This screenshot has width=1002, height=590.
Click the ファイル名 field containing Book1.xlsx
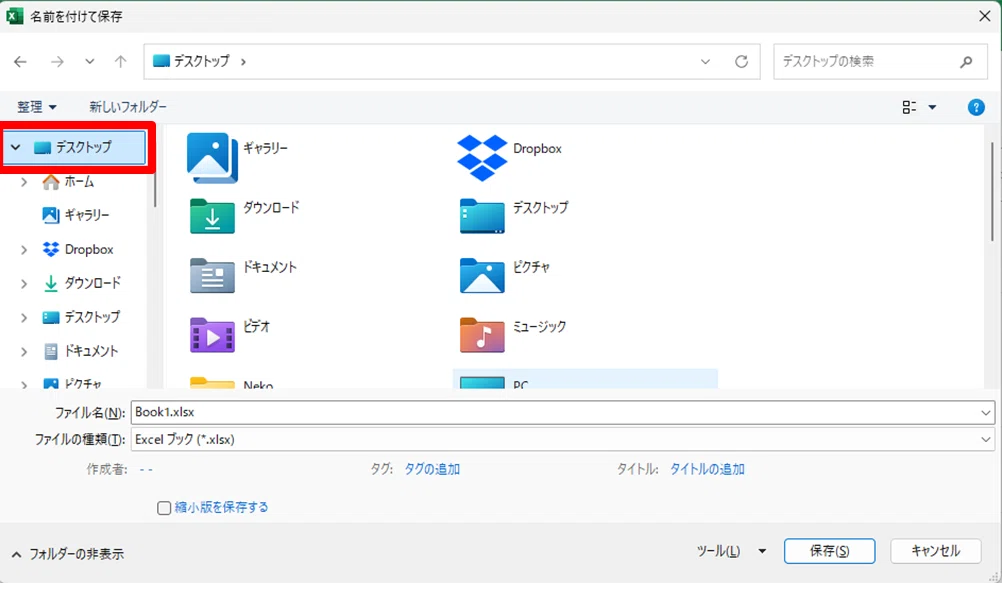coord(553,413)
